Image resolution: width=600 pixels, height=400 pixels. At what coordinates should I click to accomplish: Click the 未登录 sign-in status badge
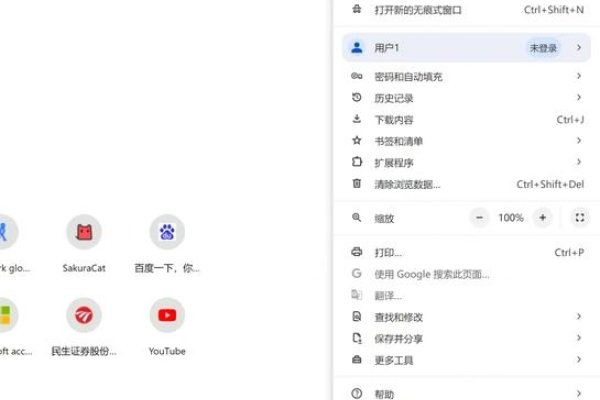pyautogui.click(x=543, y=48)
